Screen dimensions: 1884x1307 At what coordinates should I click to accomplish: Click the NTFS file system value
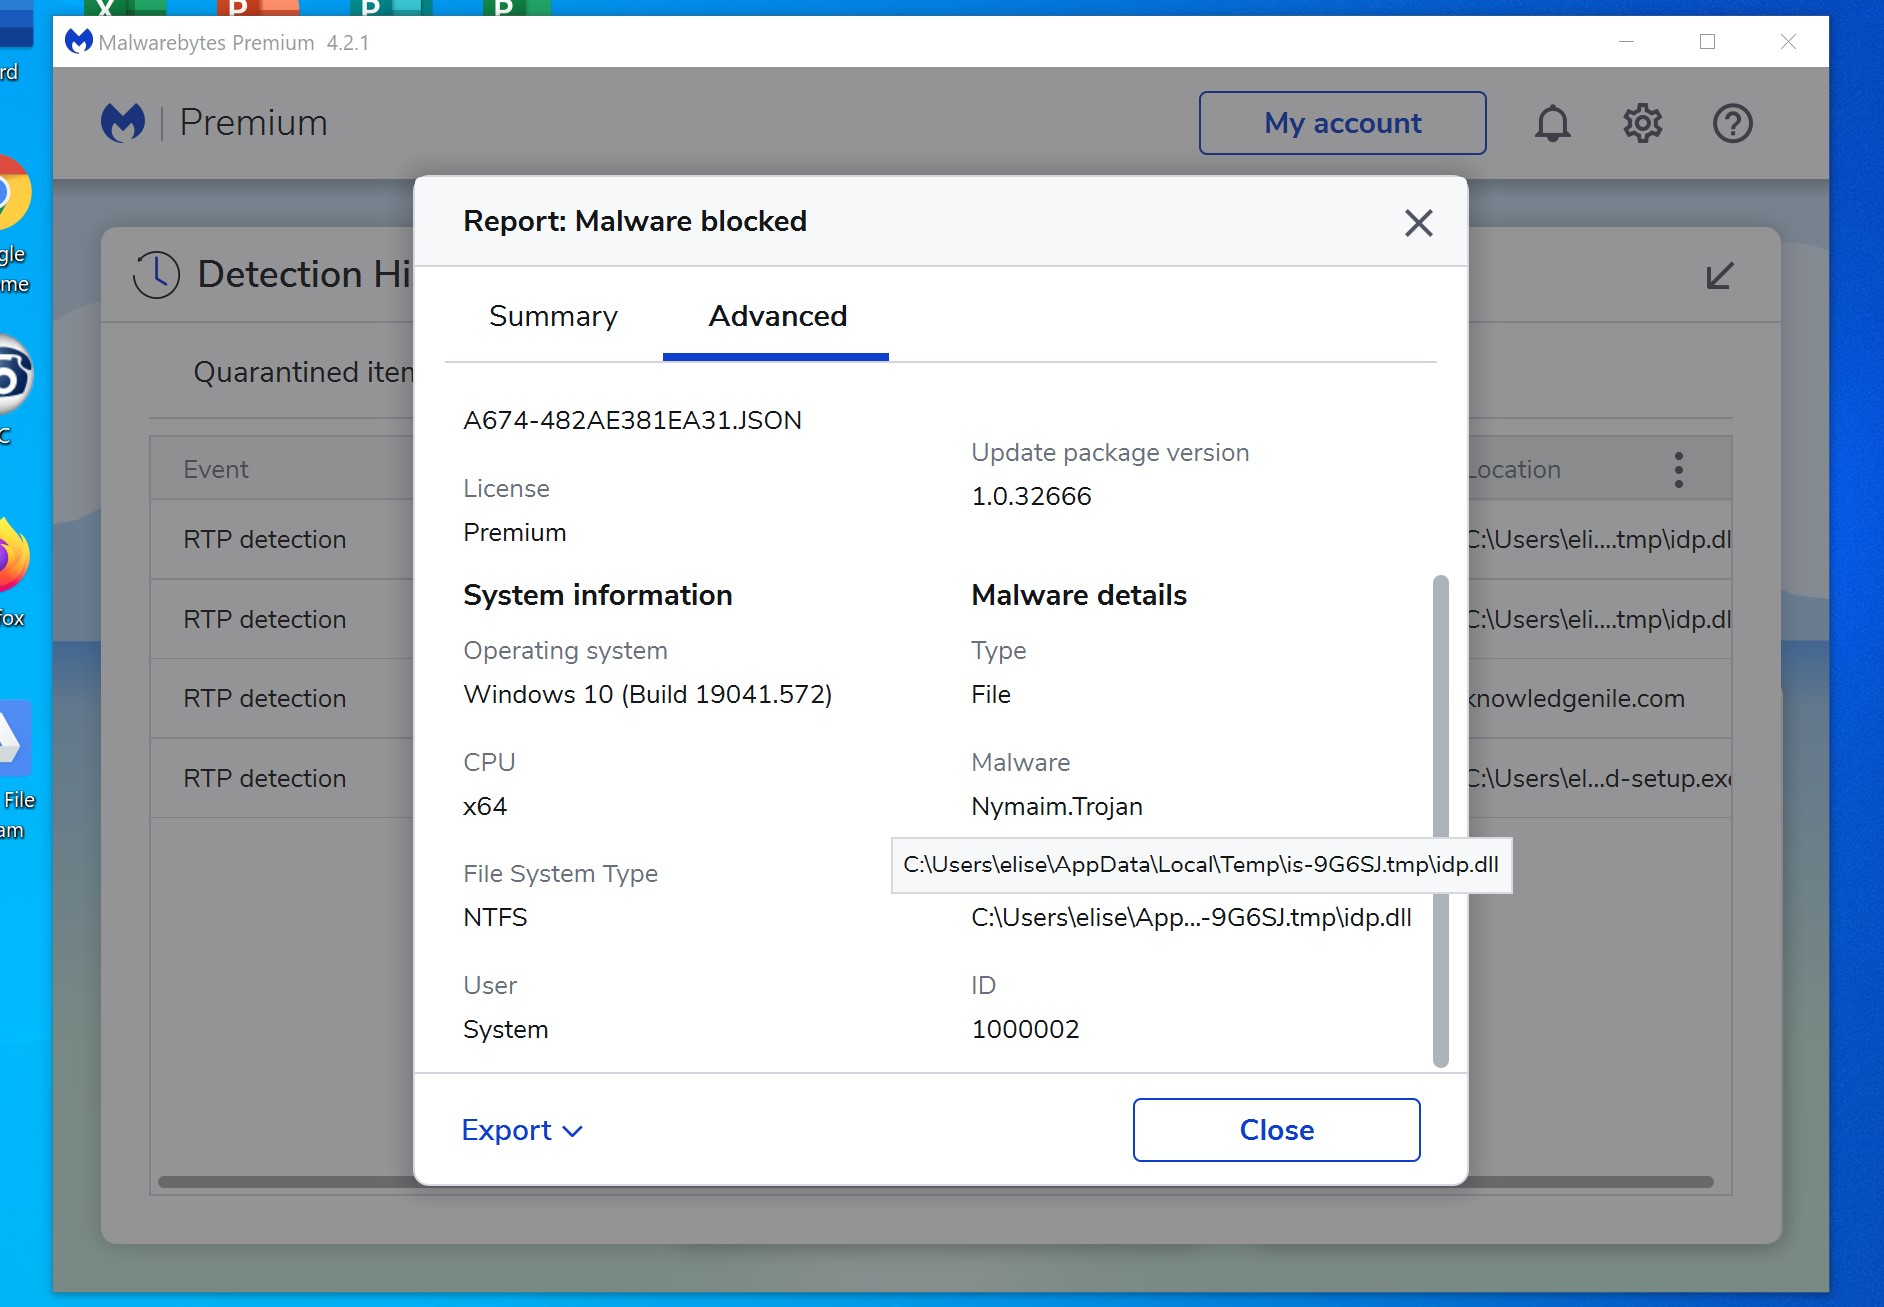pos(495,917)
